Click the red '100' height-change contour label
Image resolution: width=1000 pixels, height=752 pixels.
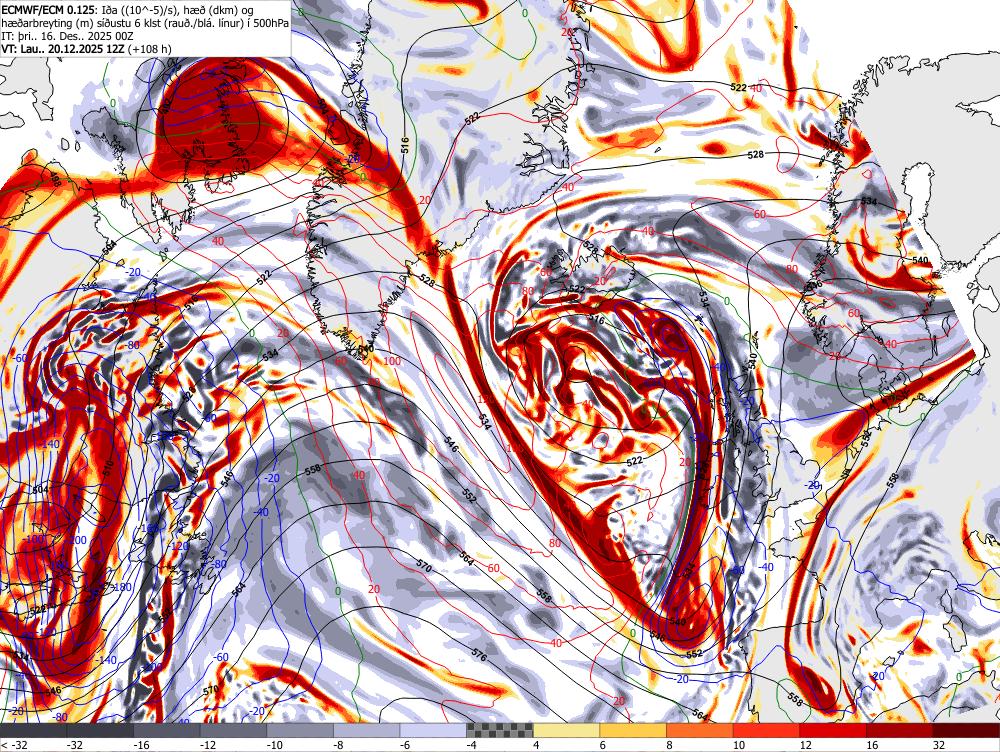[x=393, y=361]
